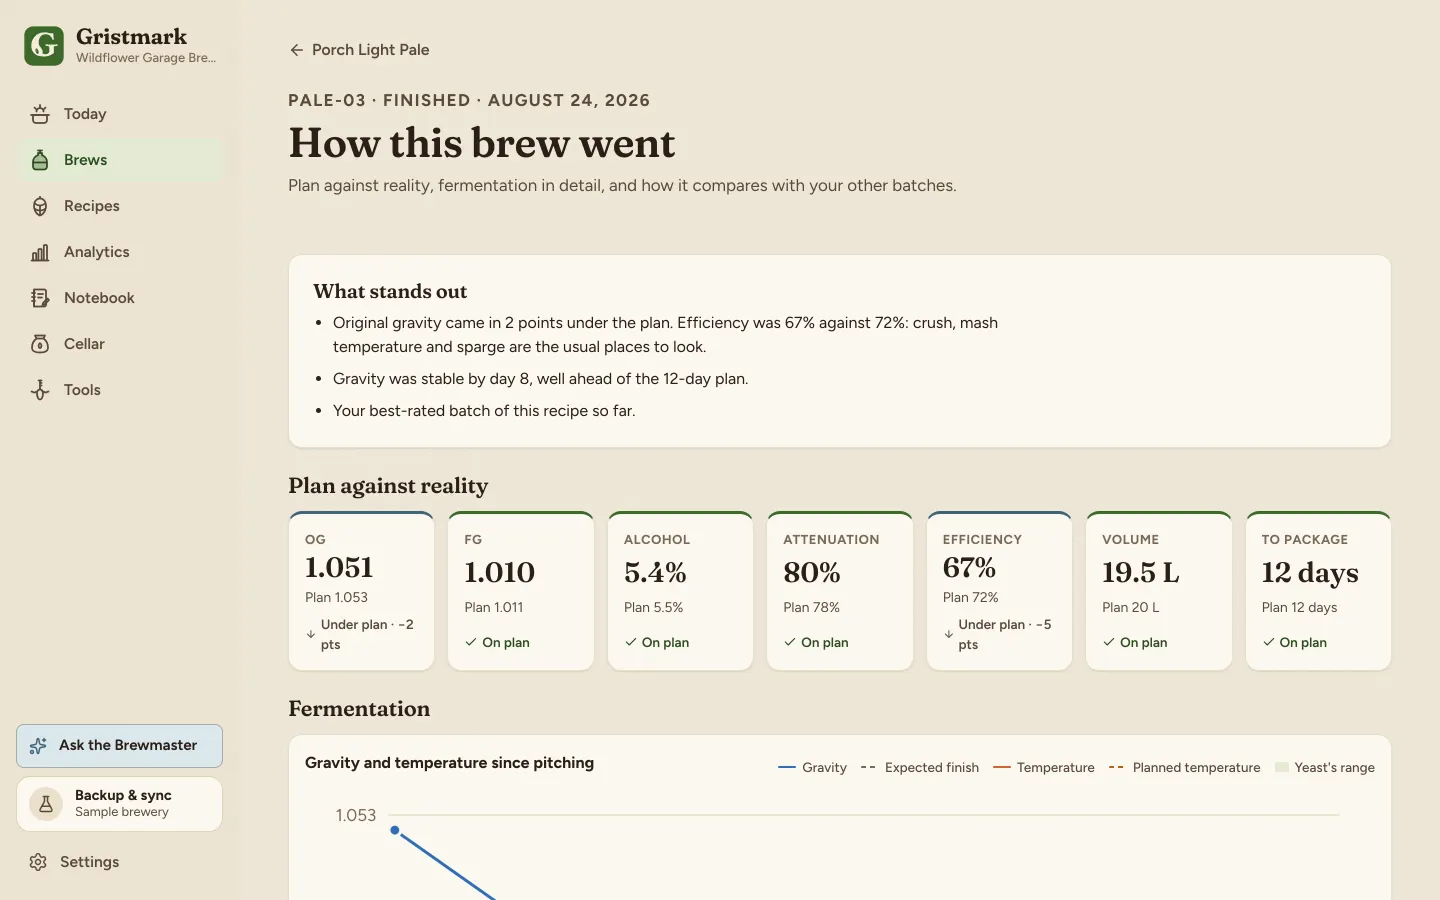Click the OG card down-arrow icon
The width and height of the screenshot is (1440, 900).
(311, 634)
